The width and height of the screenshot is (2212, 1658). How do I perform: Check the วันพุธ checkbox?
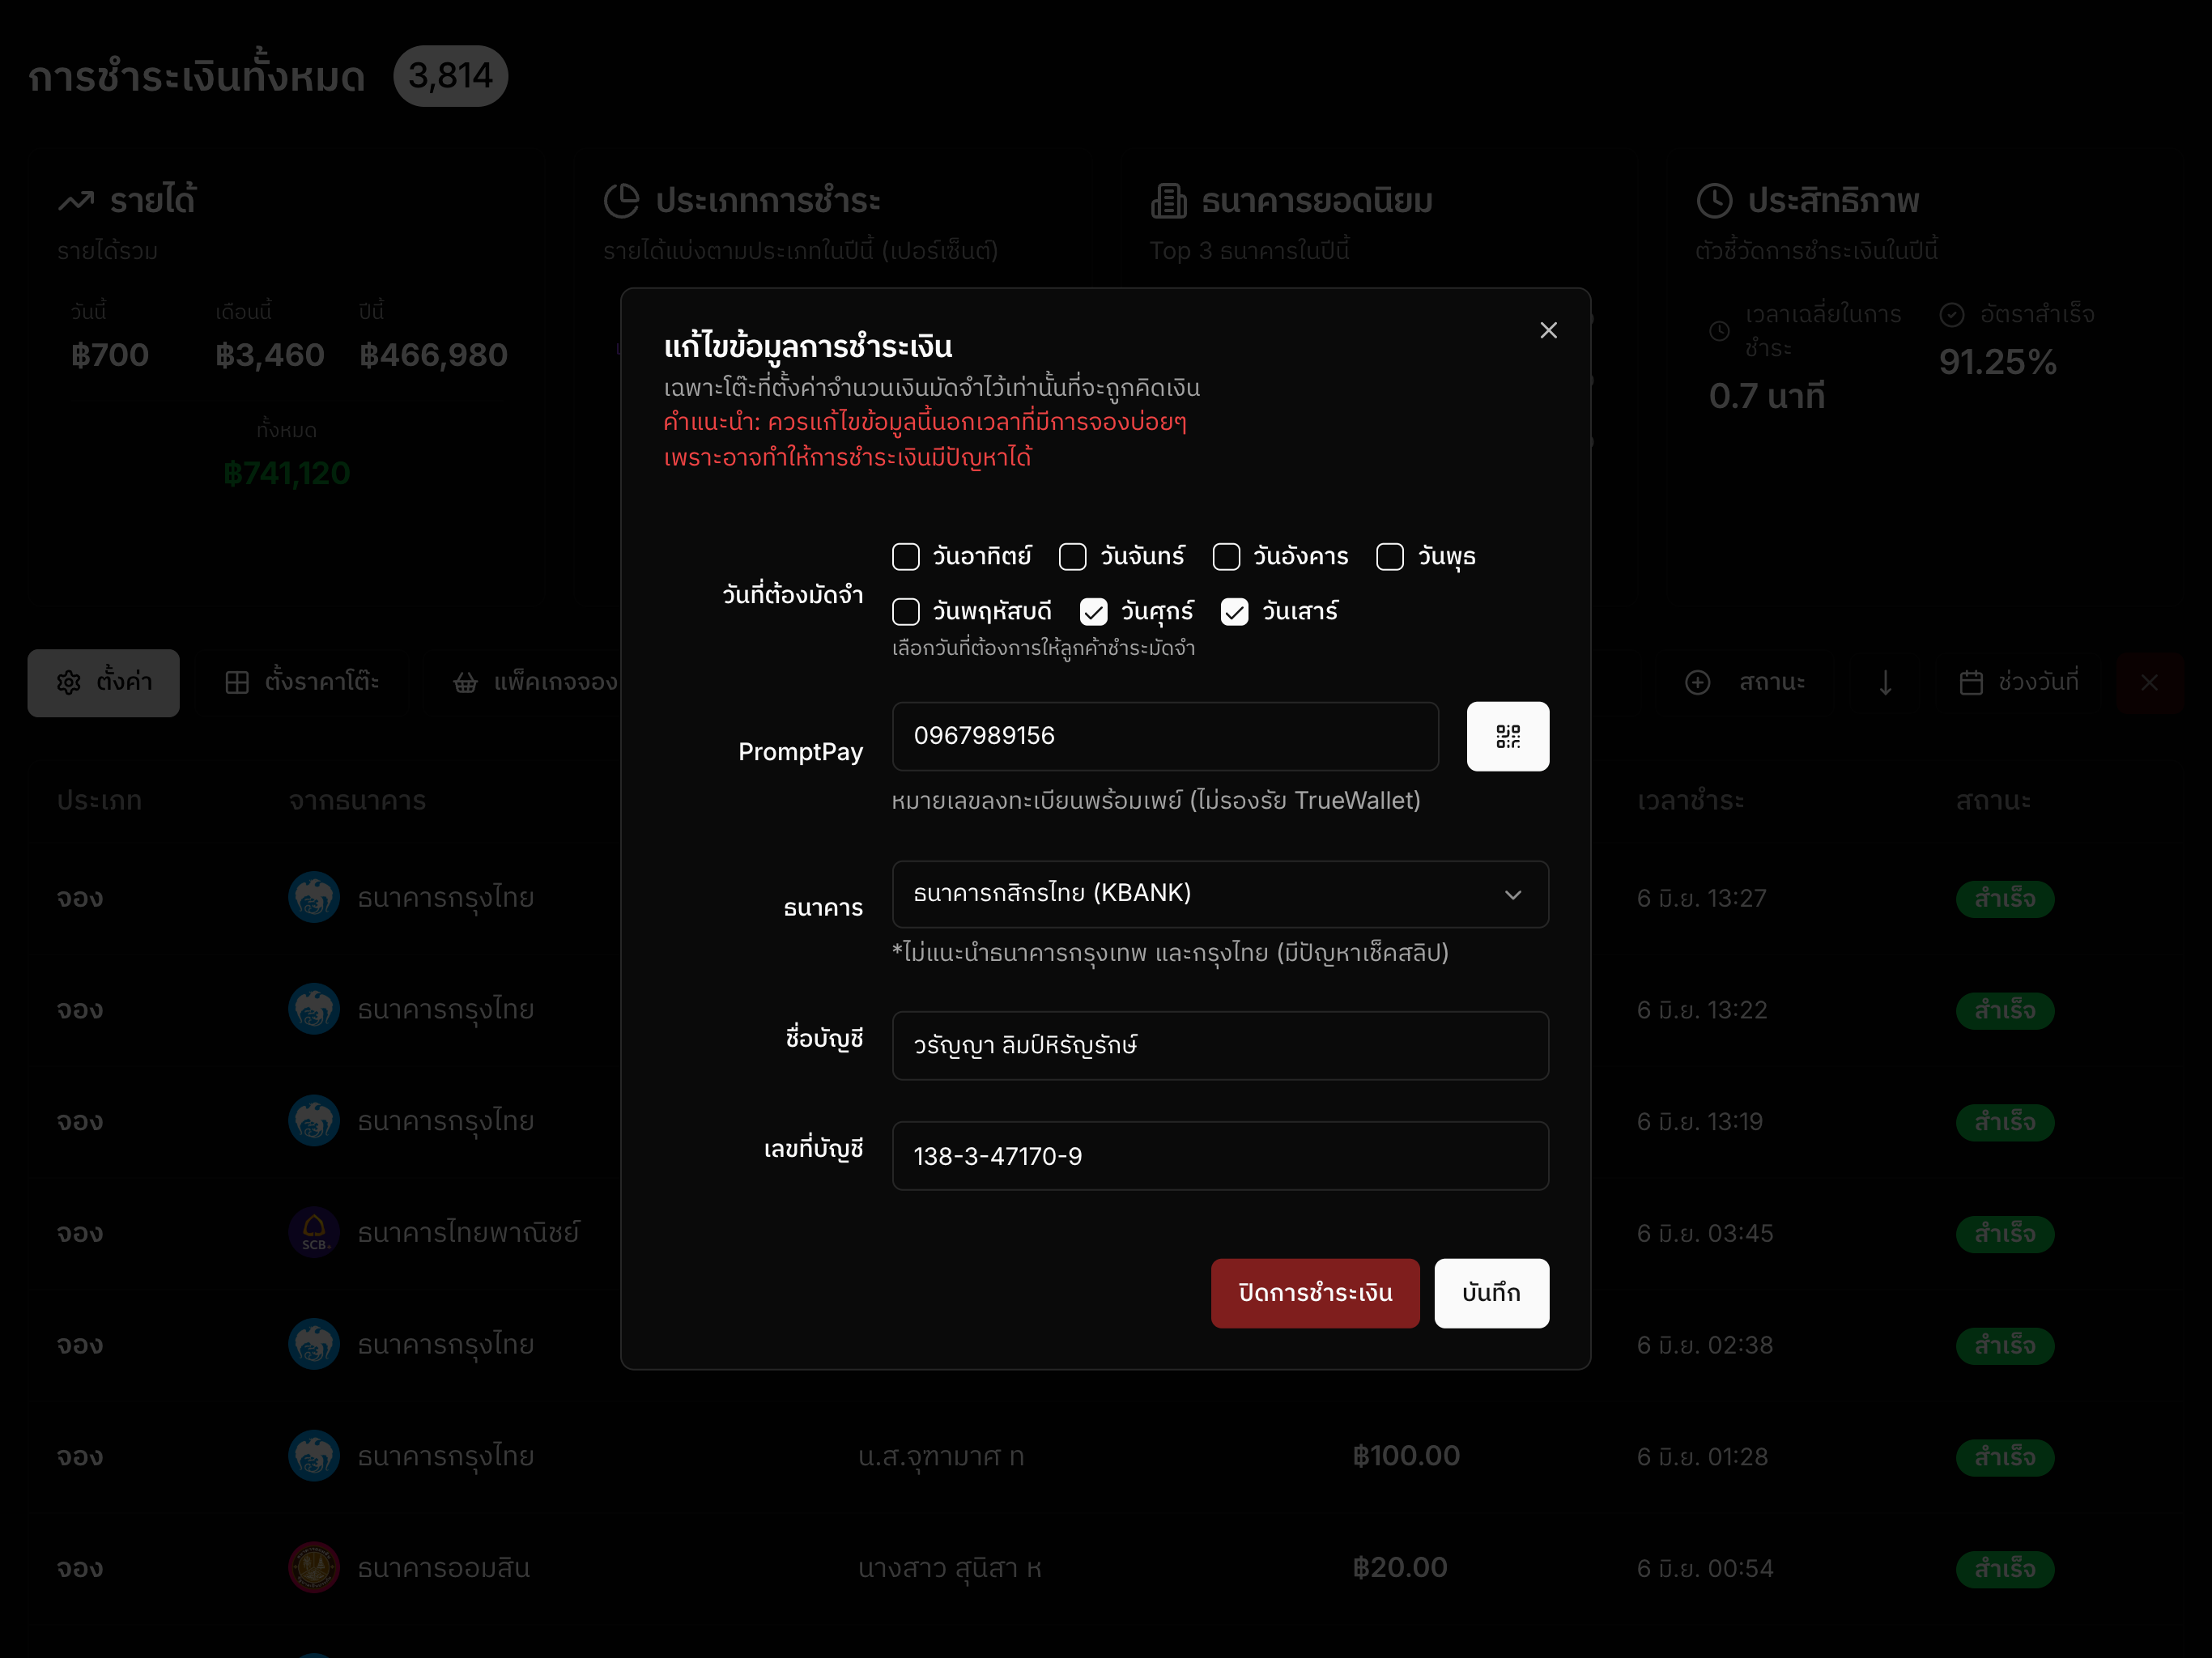point(1390,557)
